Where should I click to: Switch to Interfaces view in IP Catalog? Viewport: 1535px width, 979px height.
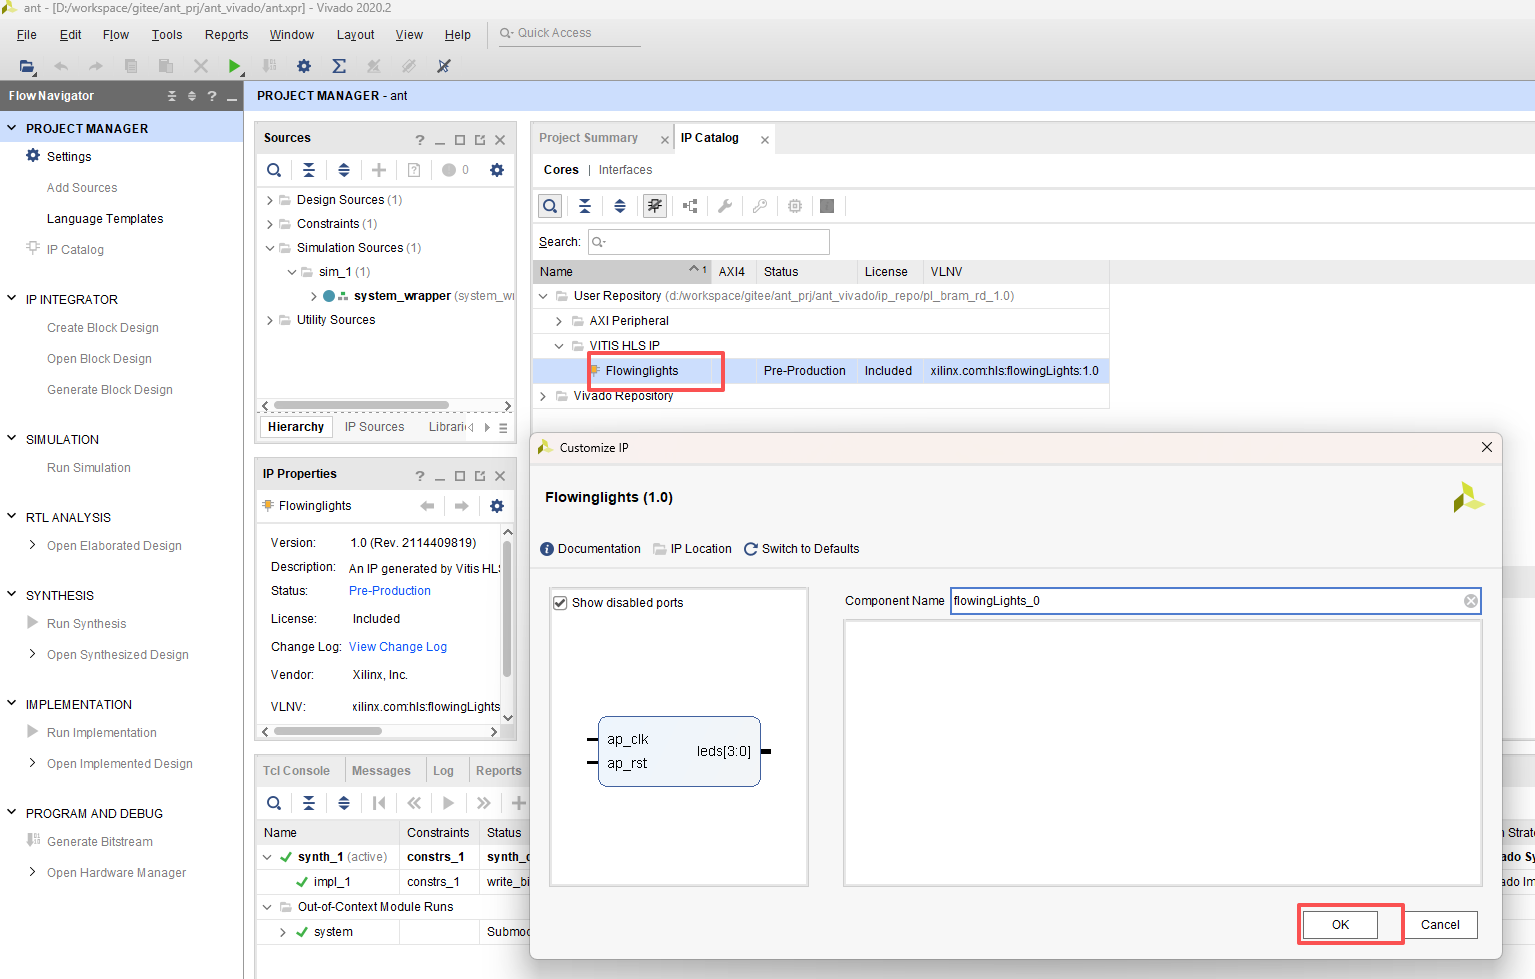coord(625,170)
